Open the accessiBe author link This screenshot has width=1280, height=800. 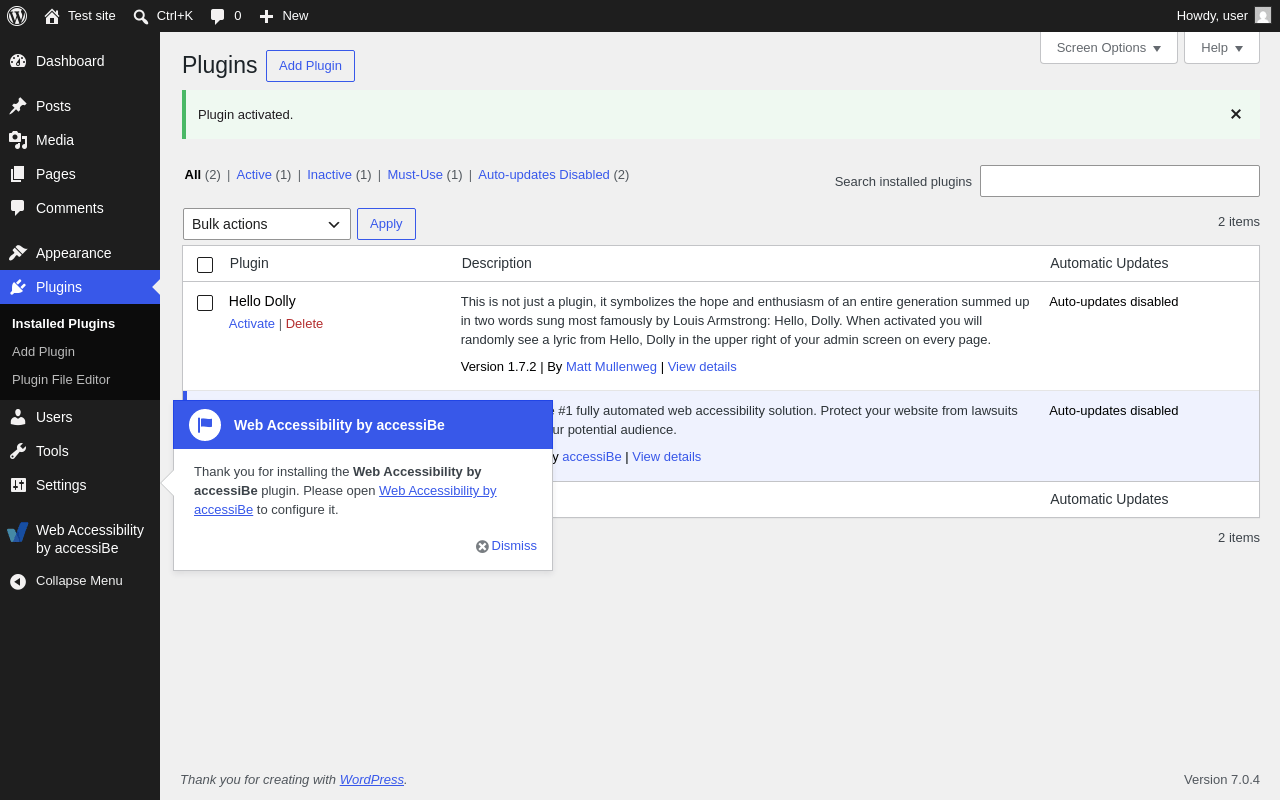click(x=592, y=456)
